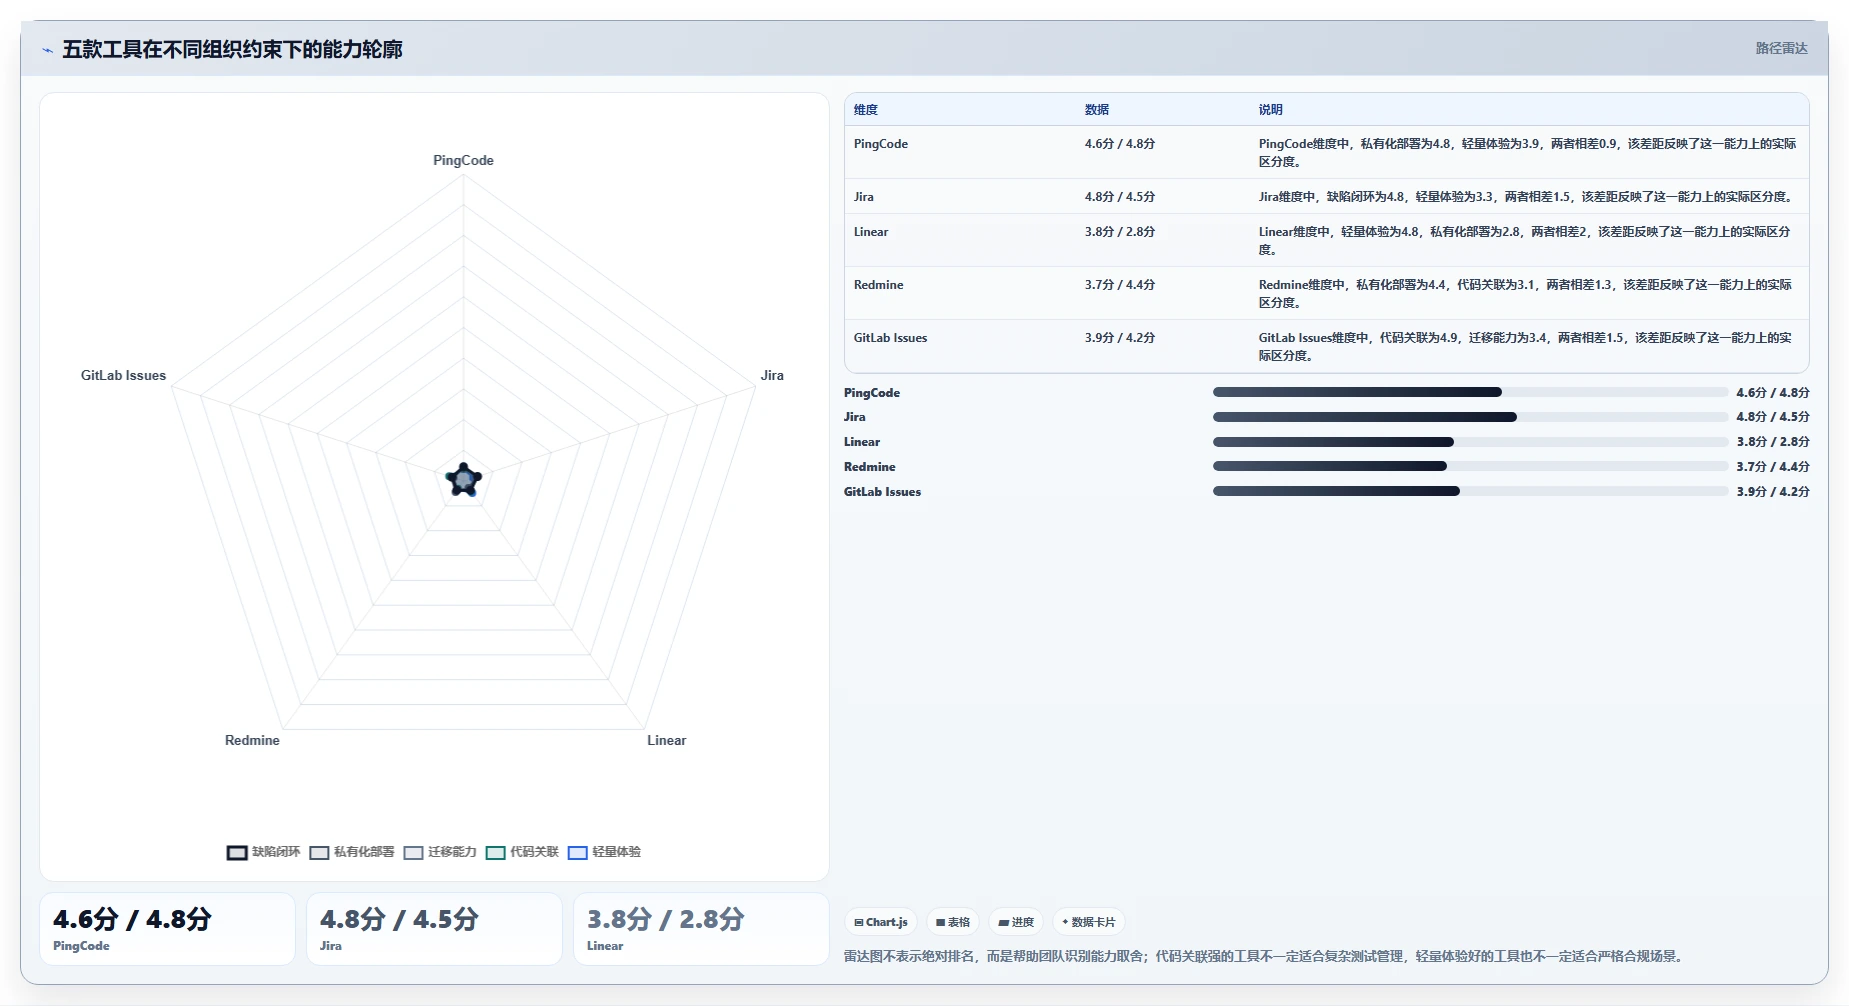This screenshot has height=1006, width=1849.
Task: Select the PingCode row name in the table
Action: [881, 144]
